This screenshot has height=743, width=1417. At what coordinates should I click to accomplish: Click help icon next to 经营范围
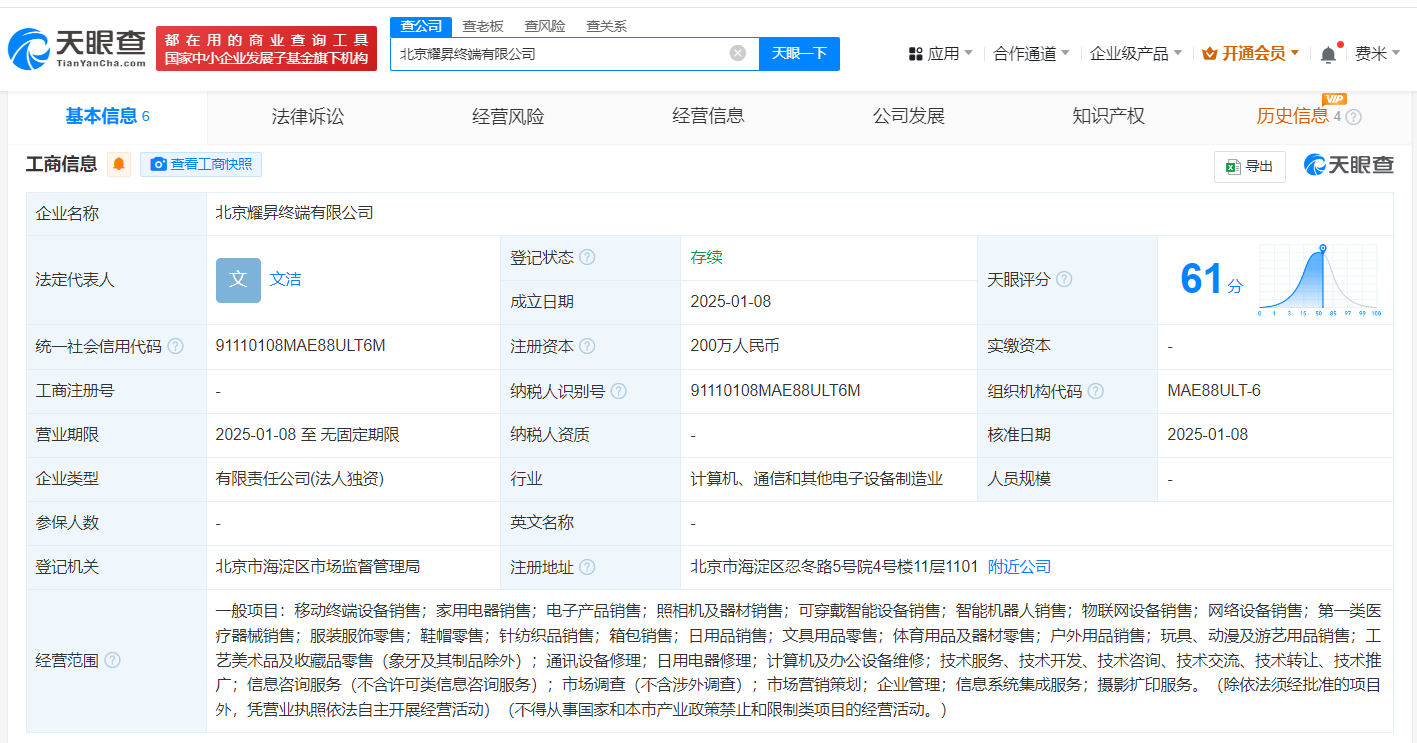click(113, 660)
